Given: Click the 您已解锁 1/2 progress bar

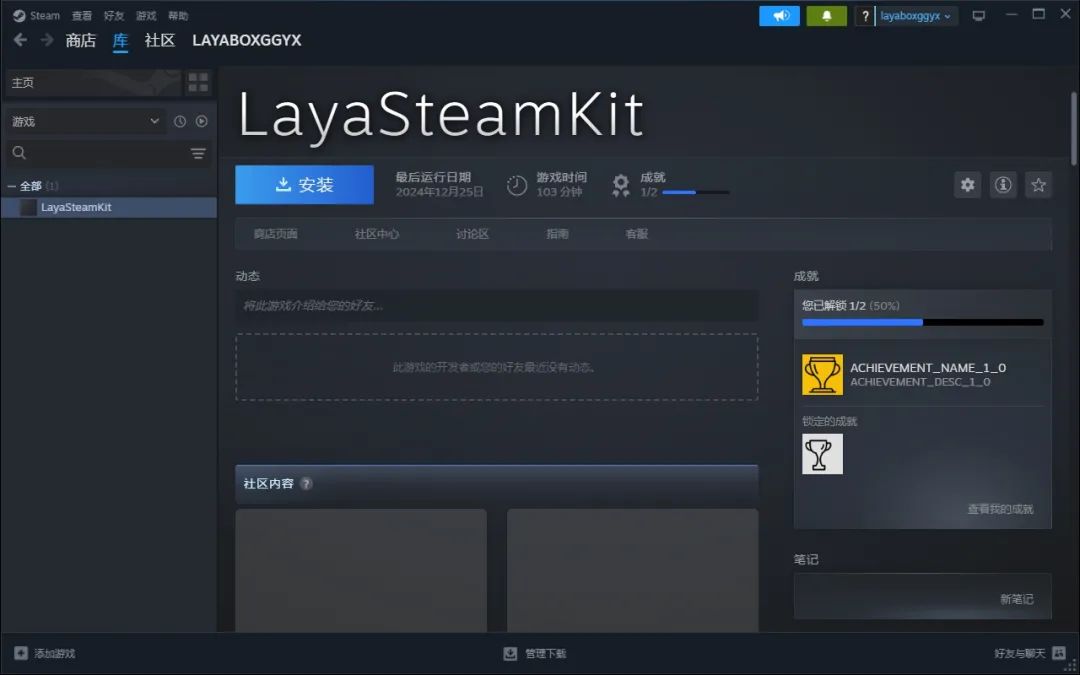Looking at the screenshot, I should coord(922,322).
